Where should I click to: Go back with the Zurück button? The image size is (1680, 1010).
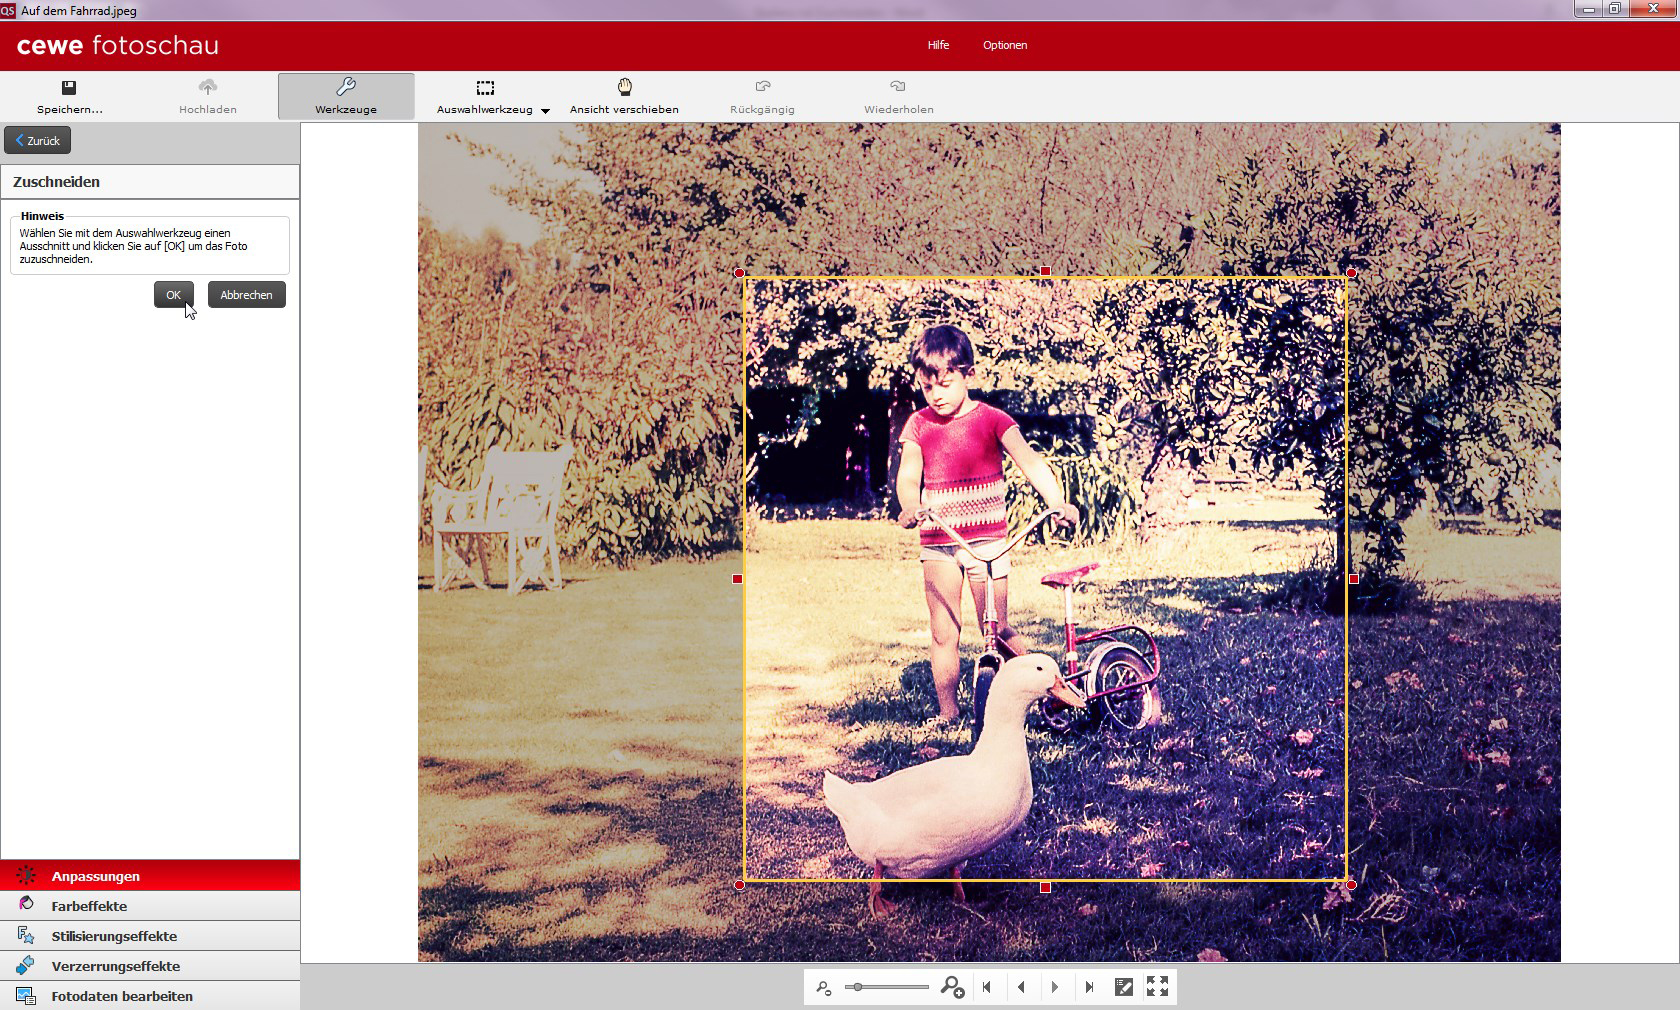click(x=38, y=141)
